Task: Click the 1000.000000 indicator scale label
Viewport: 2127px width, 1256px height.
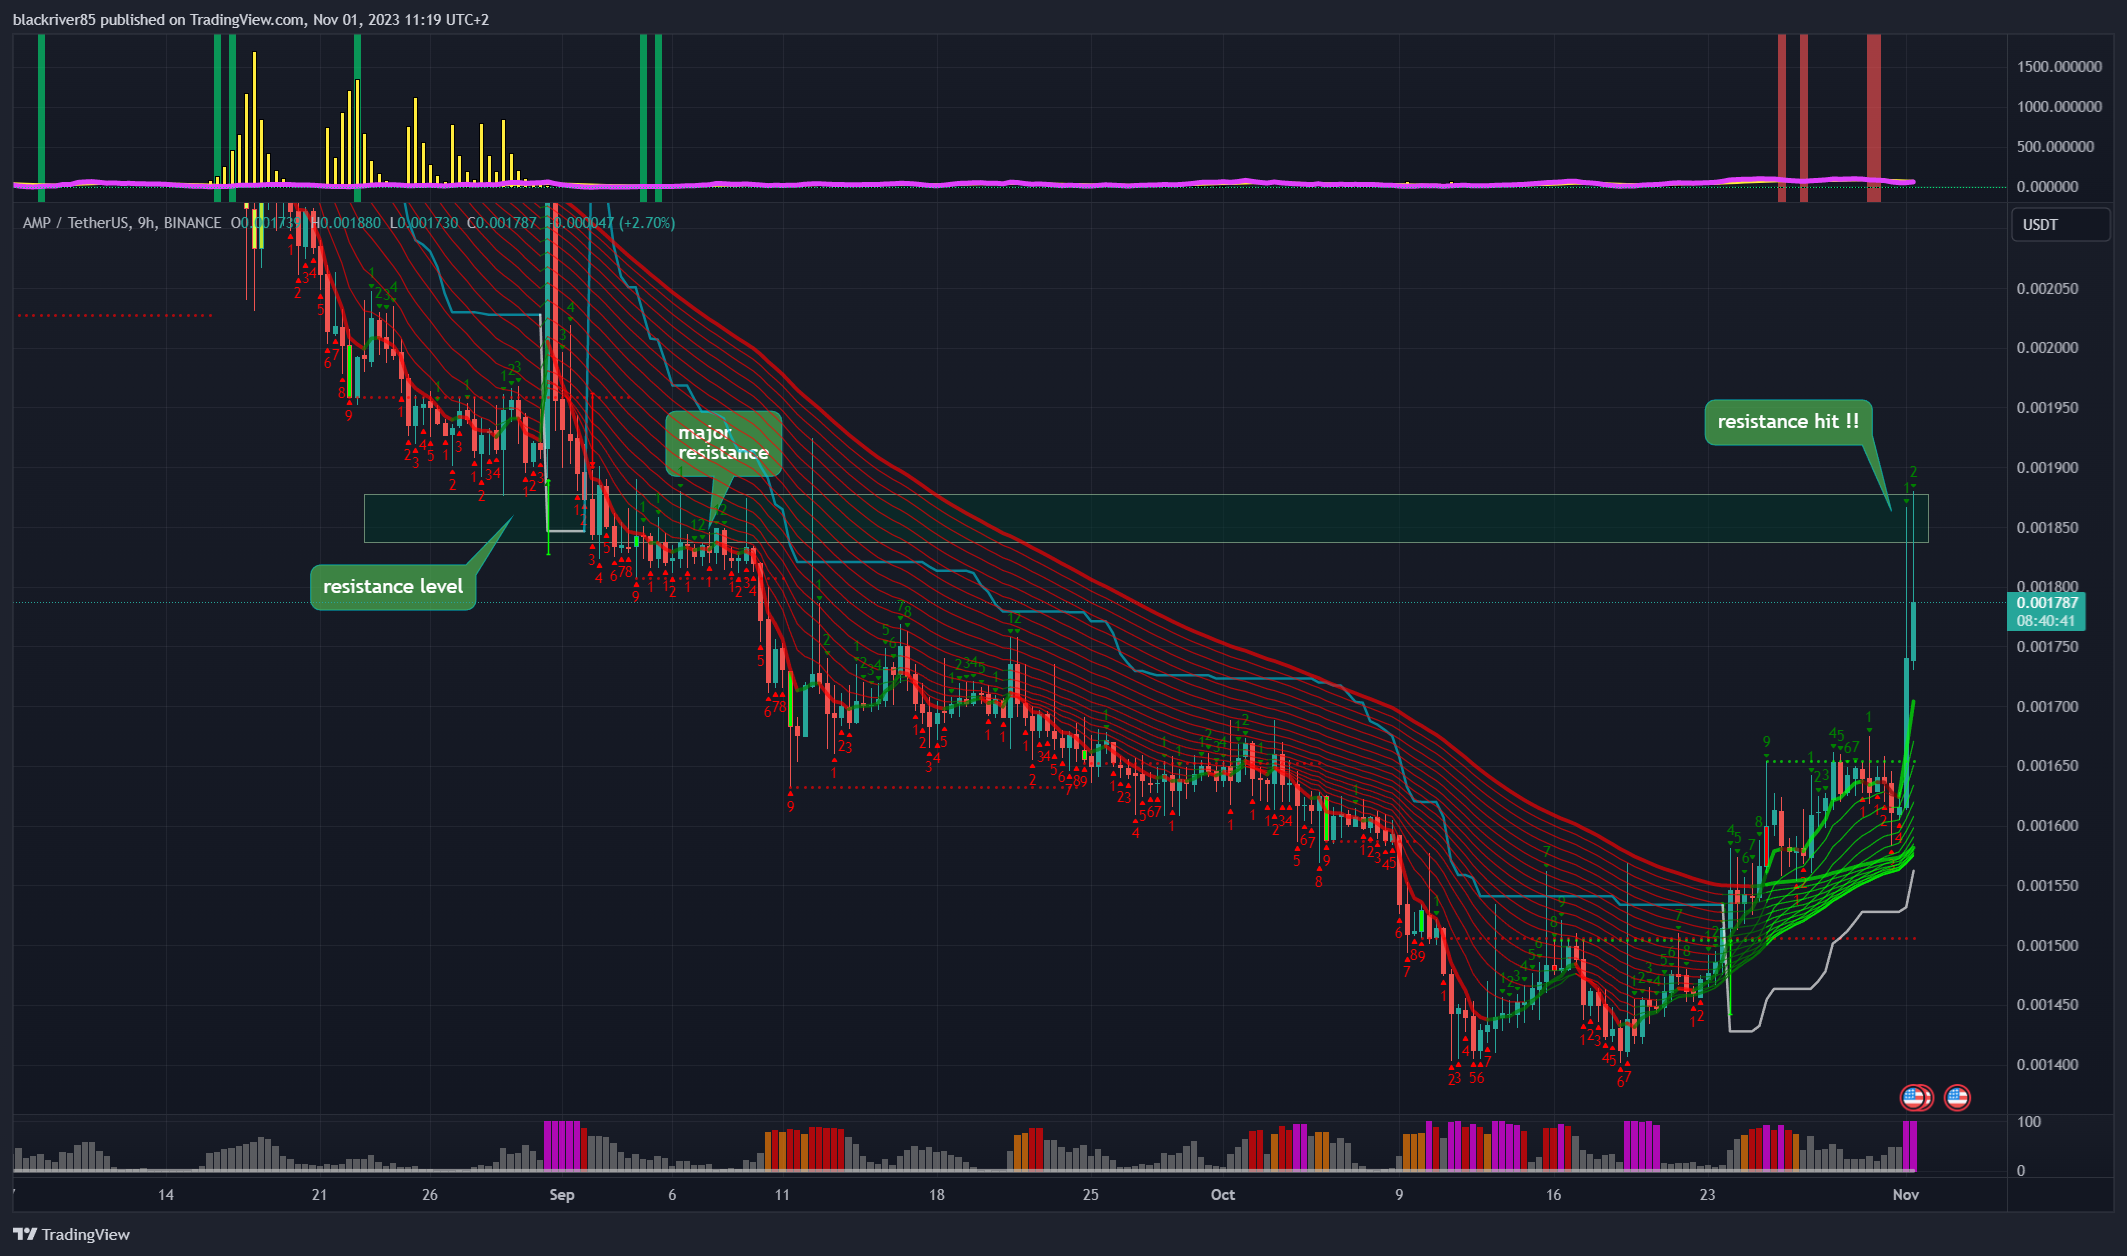Action: [2060, 107]
